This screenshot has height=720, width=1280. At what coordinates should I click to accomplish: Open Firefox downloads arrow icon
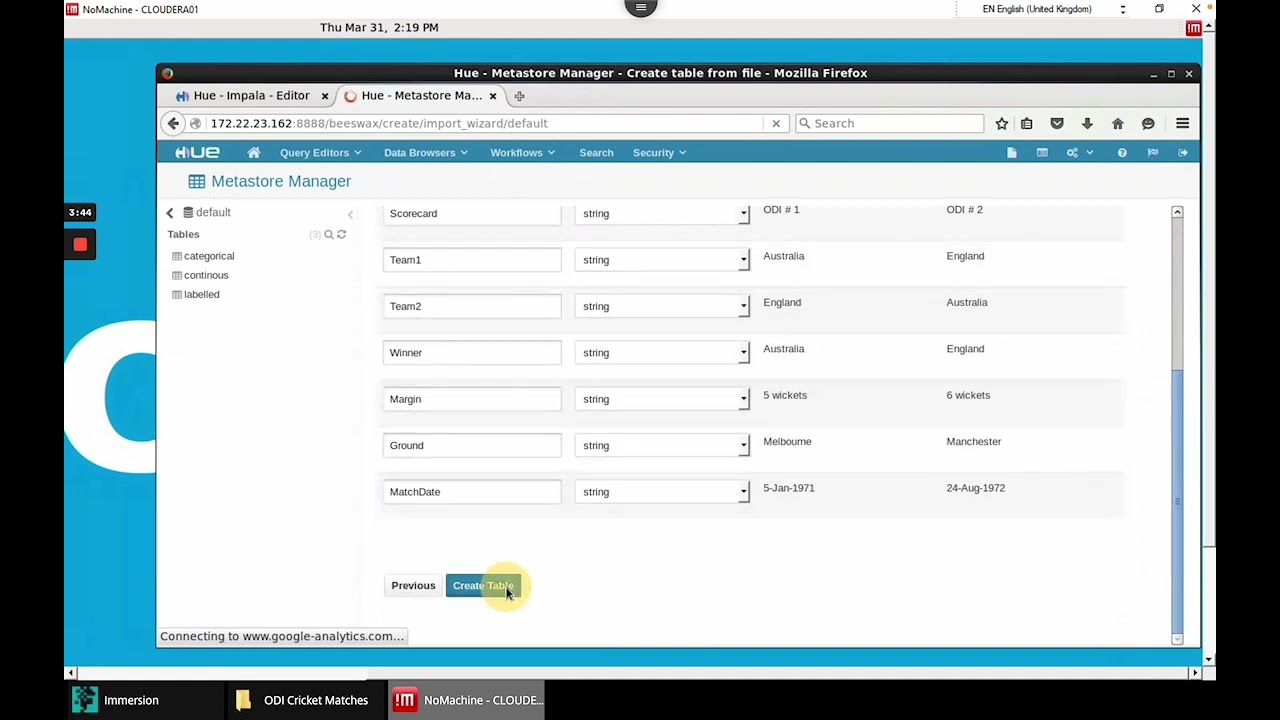click(1087, 123)
